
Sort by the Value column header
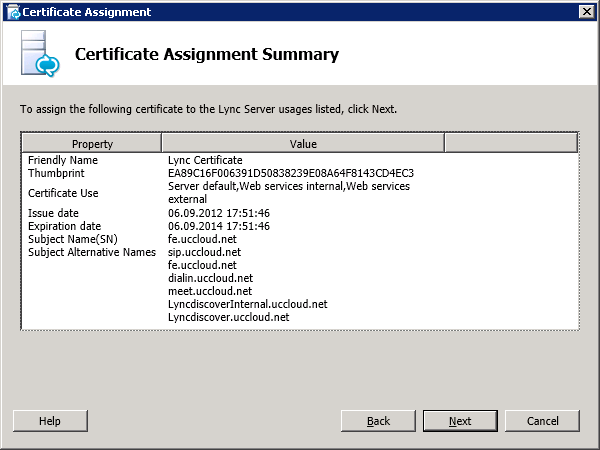[303, 143]
